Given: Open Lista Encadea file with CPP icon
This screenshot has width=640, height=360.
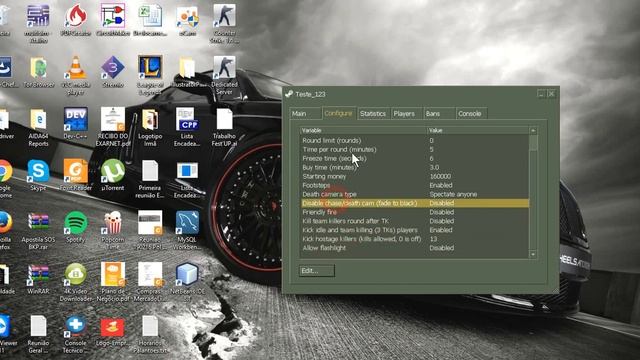Looking at the screenshot, I should pos(187,127).
